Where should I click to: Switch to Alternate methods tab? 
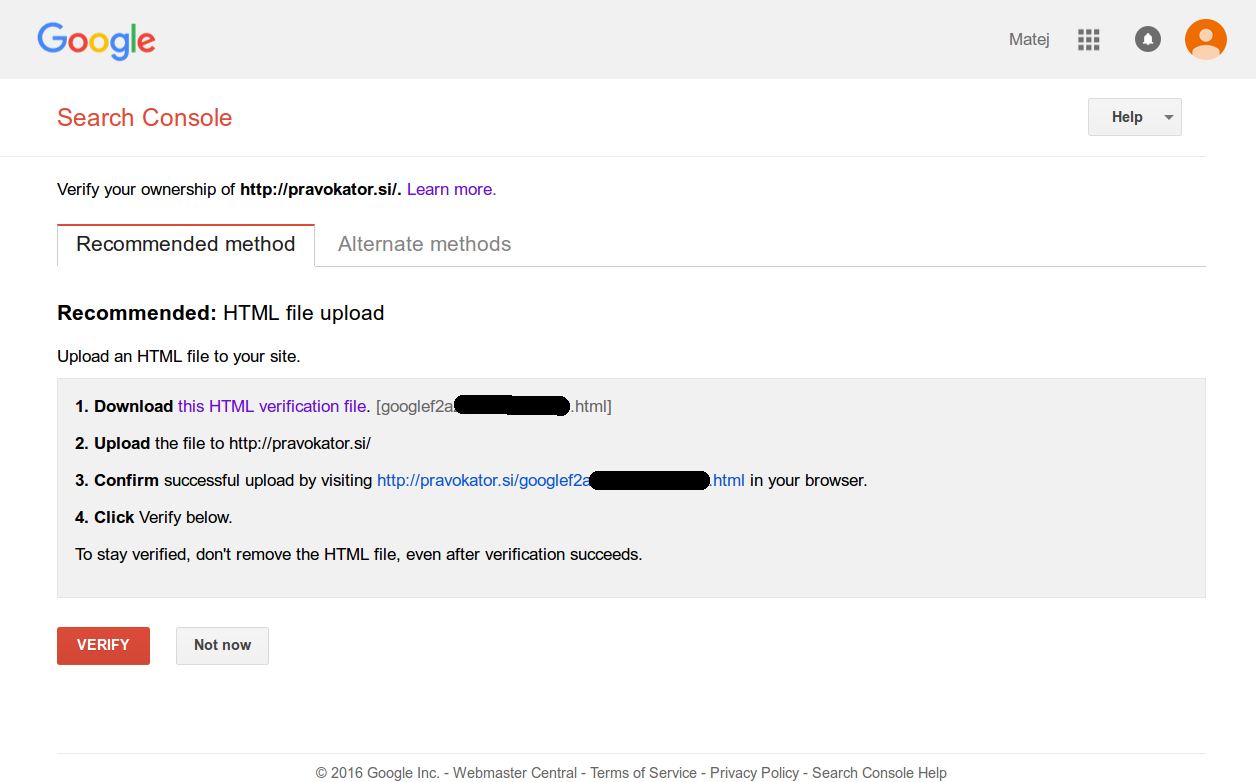coord(424,244)
